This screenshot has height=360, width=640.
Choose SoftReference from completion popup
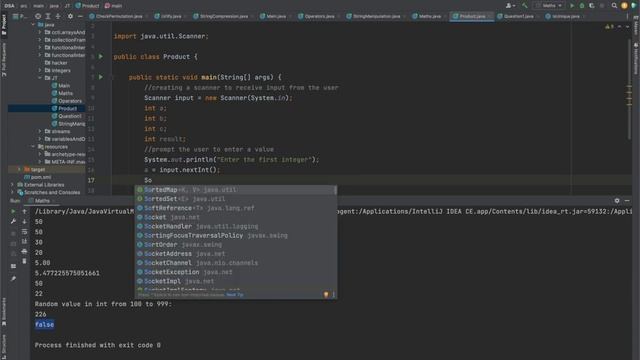click(235, 208)
